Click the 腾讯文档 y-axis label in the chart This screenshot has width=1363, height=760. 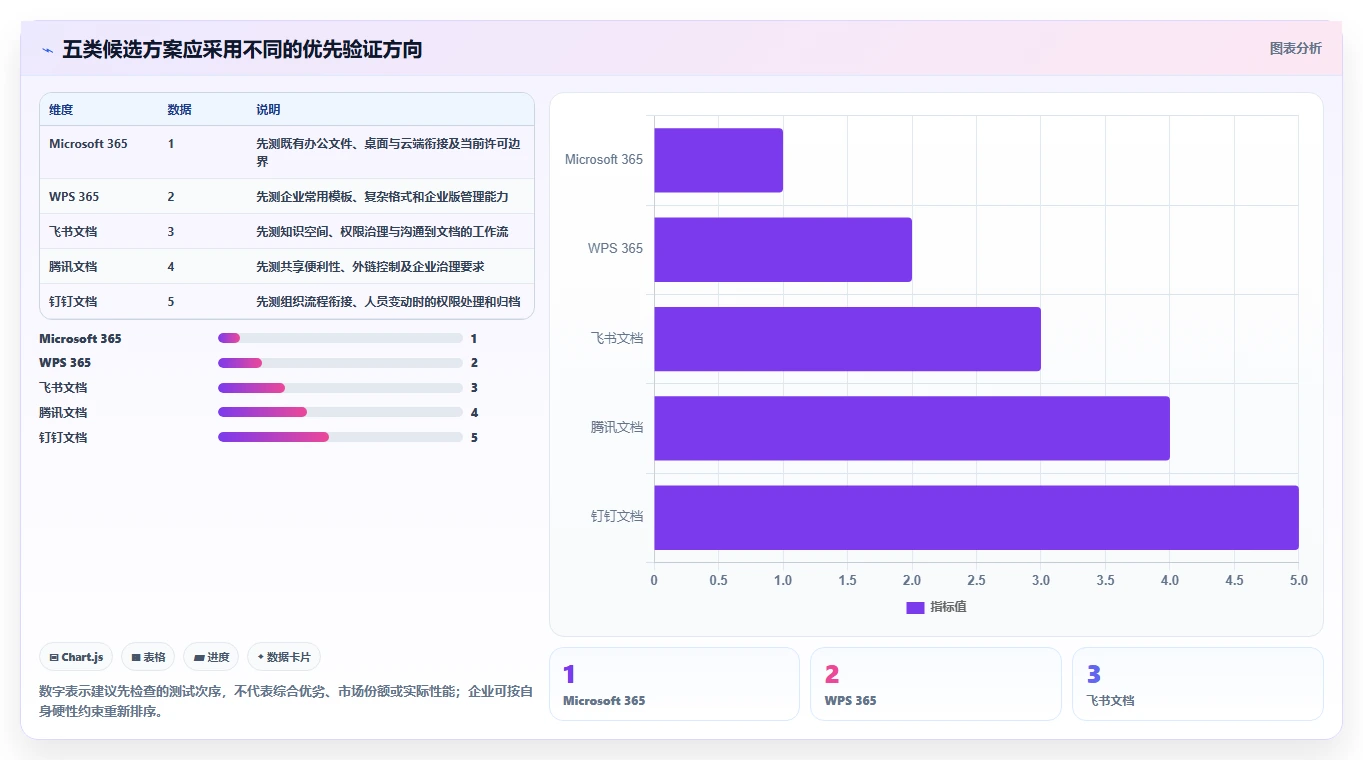[x=617, y=428]
